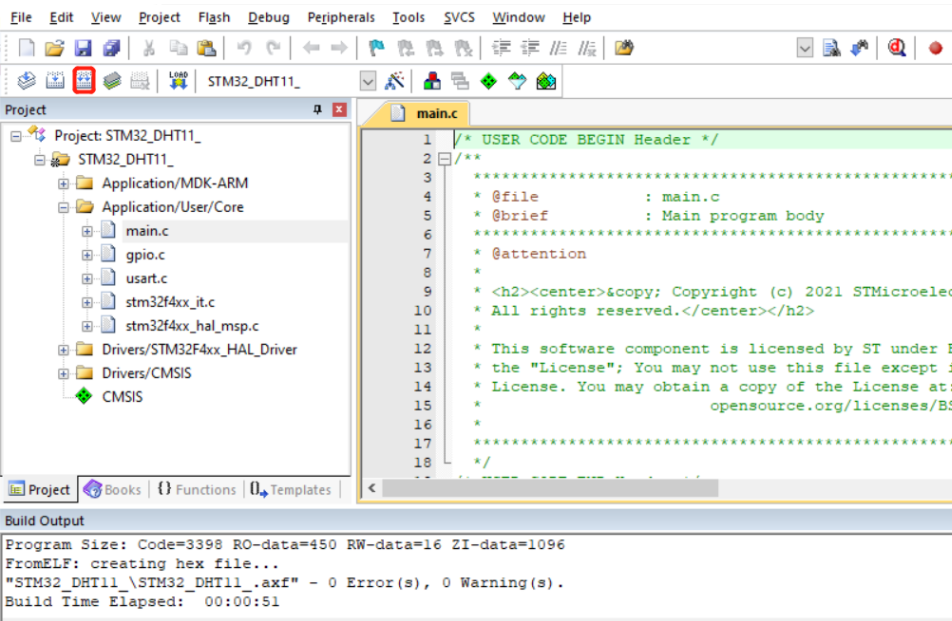Pin the Project panel

(x=317, y=109)
